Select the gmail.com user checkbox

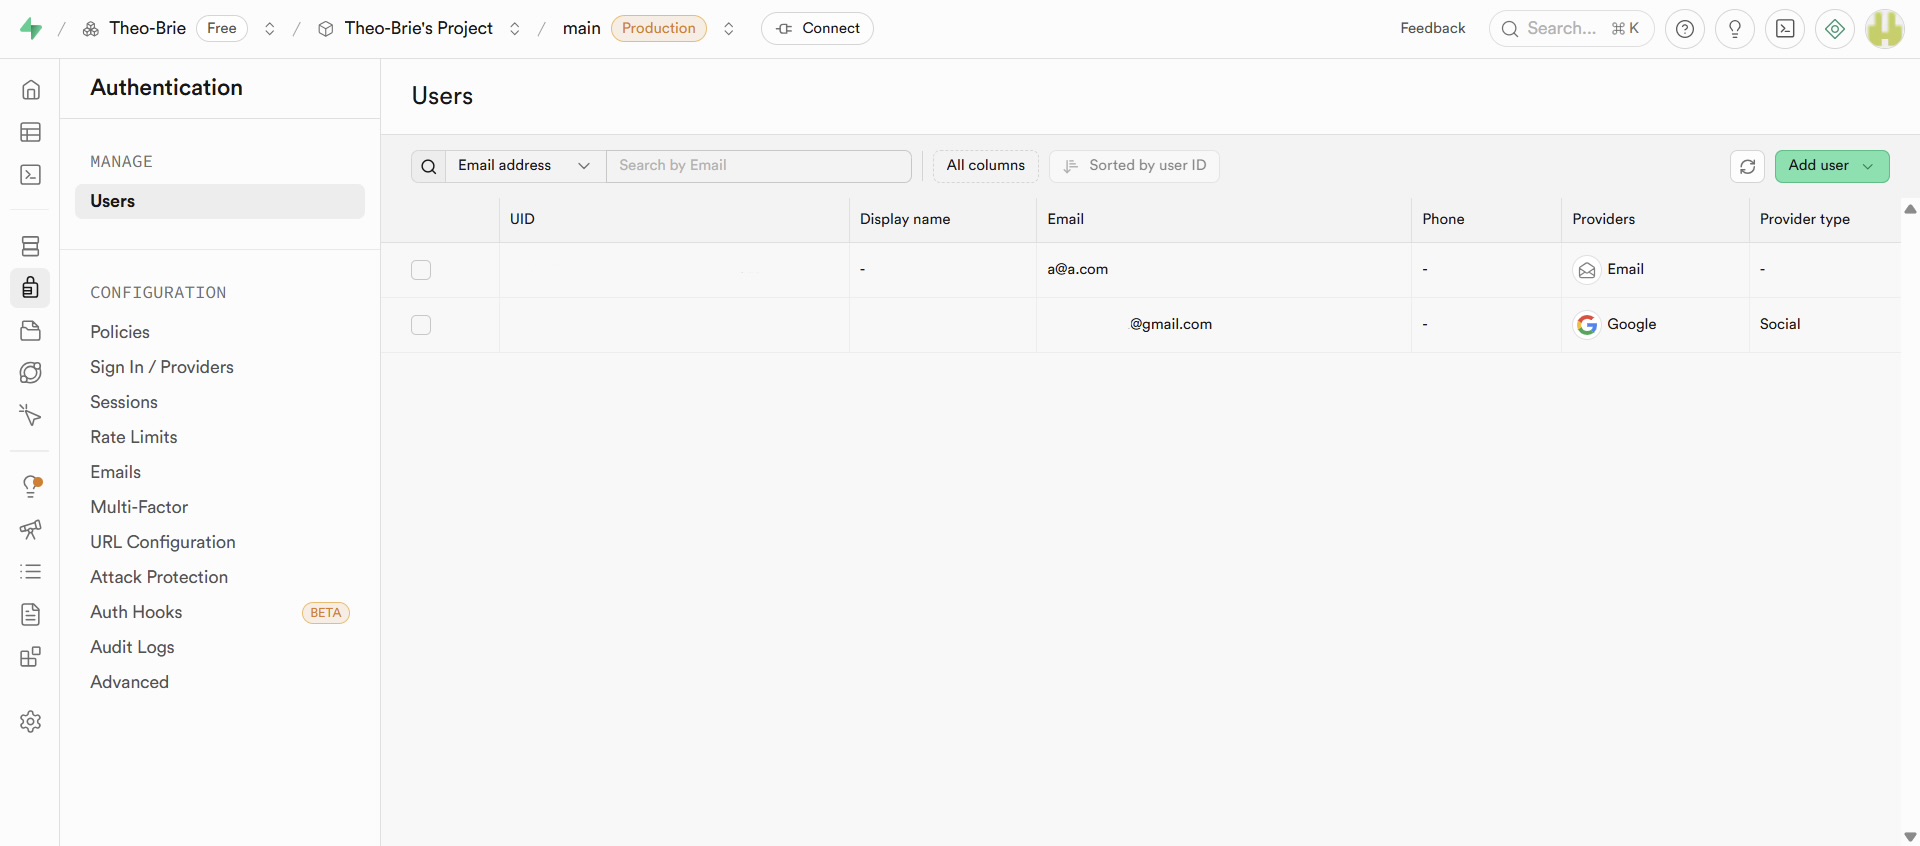click(421, 325)
